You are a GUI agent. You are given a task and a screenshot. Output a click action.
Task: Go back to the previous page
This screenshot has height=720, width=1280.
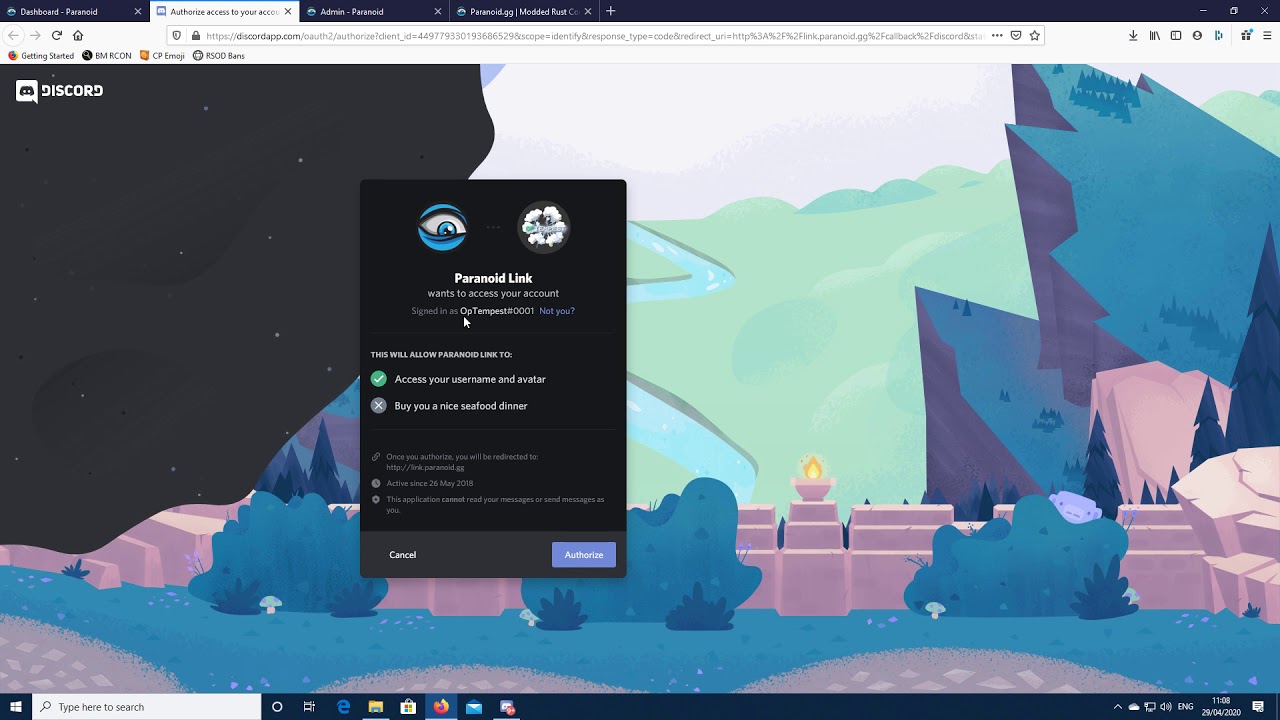coord(13,35)
